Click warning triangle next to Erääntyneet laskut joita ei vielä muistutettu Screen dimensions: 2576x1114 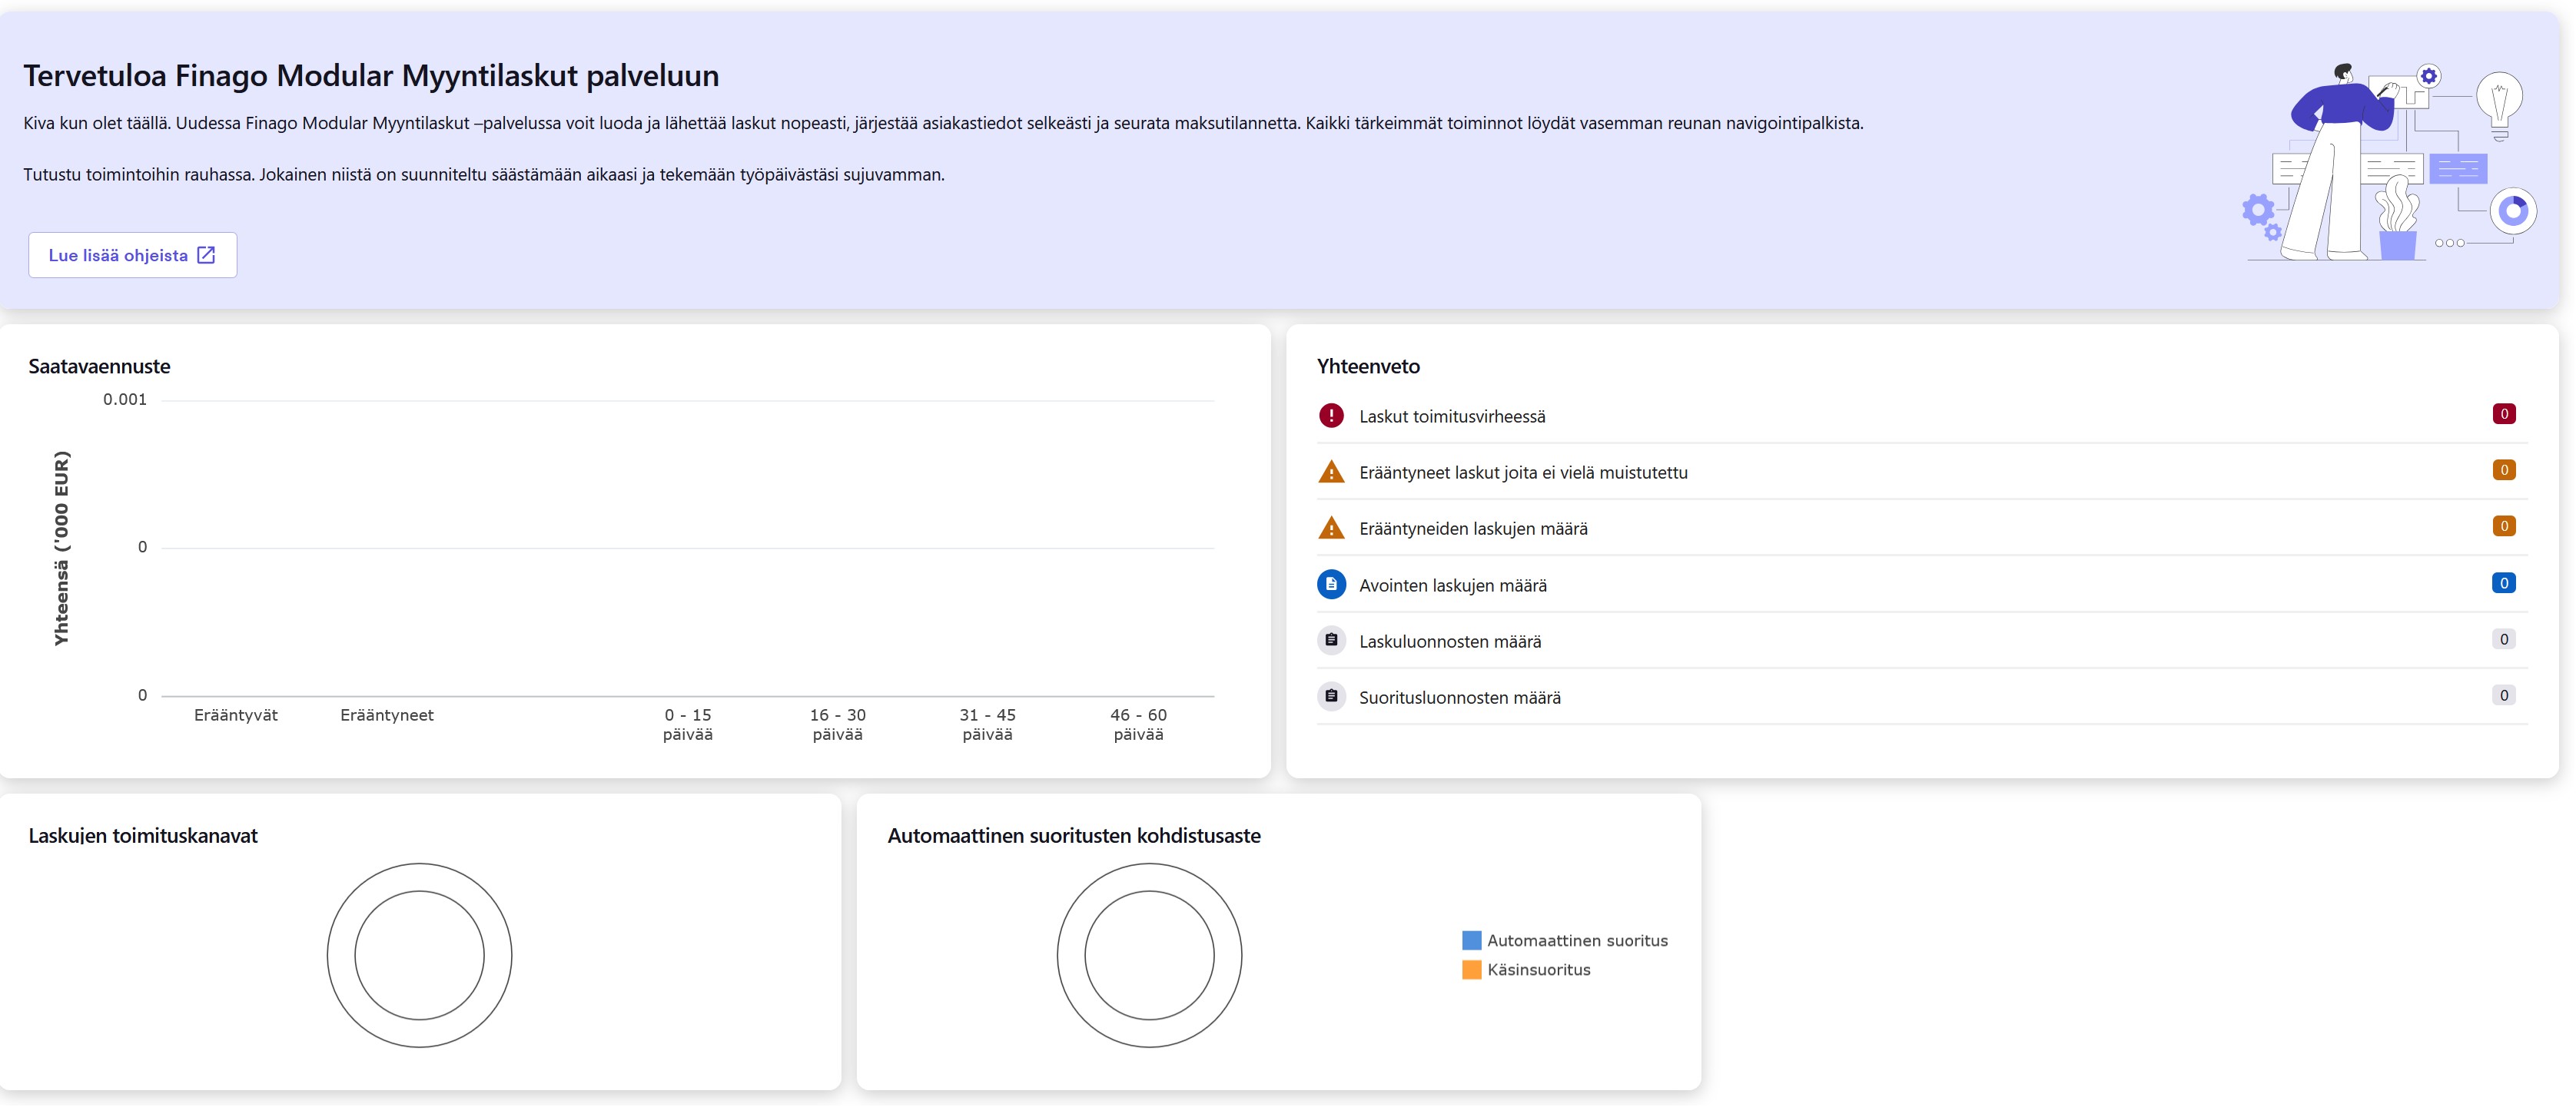tap(1331, 472)
